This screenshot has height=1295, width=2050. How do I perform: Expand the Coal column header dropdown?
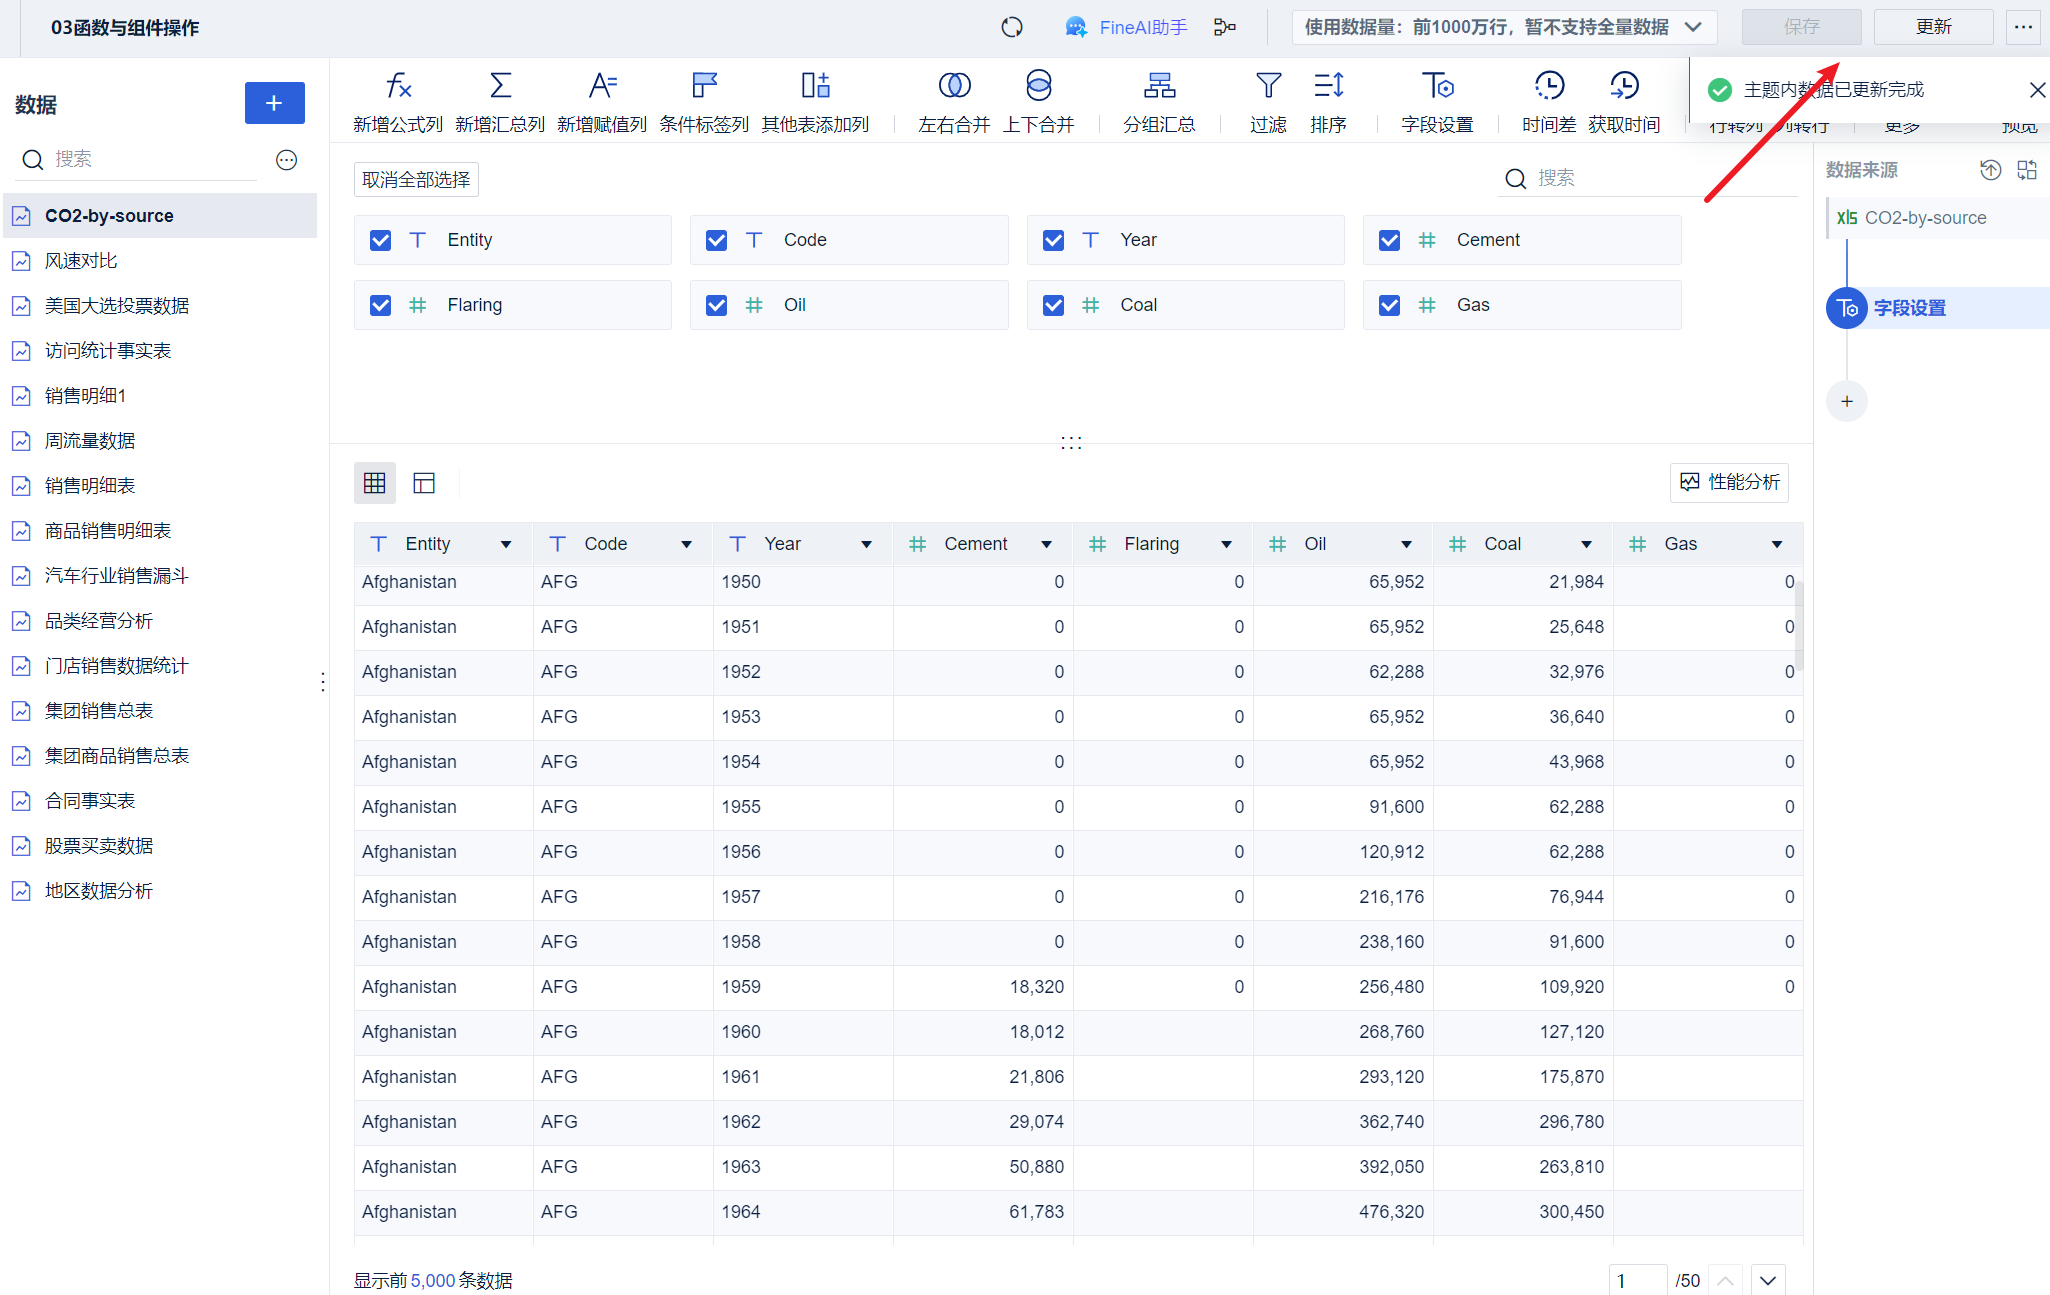[1586, 544]
